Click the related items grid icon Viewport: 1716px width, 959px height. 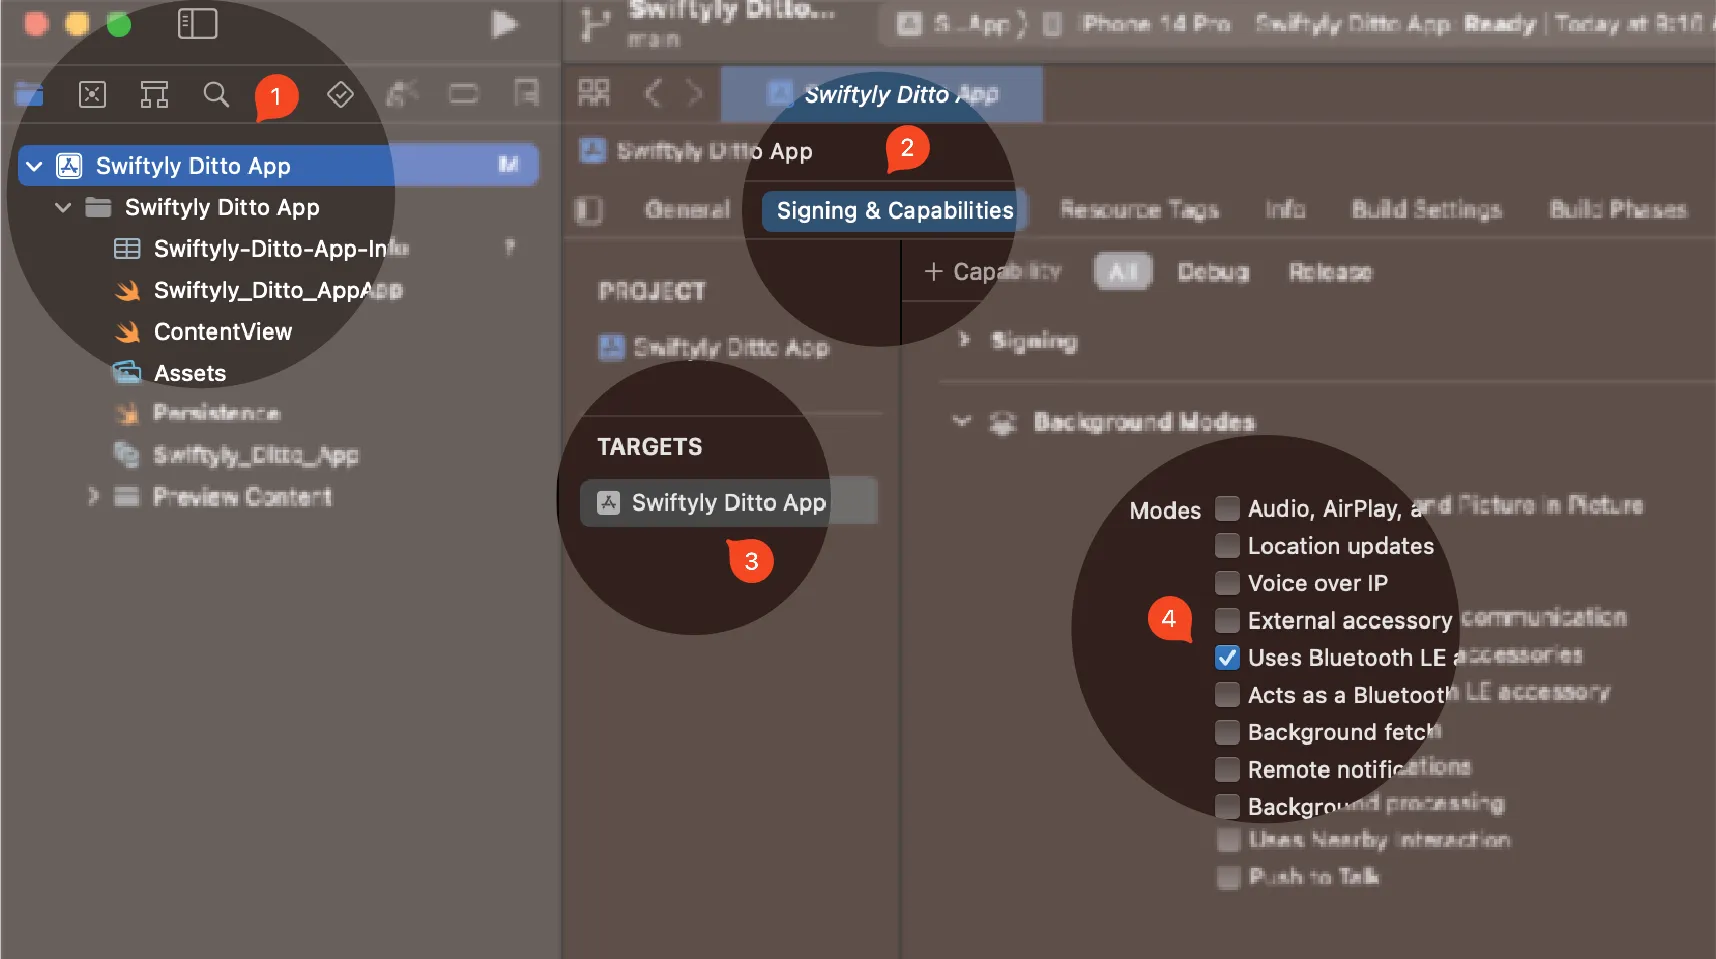point(594,94)
